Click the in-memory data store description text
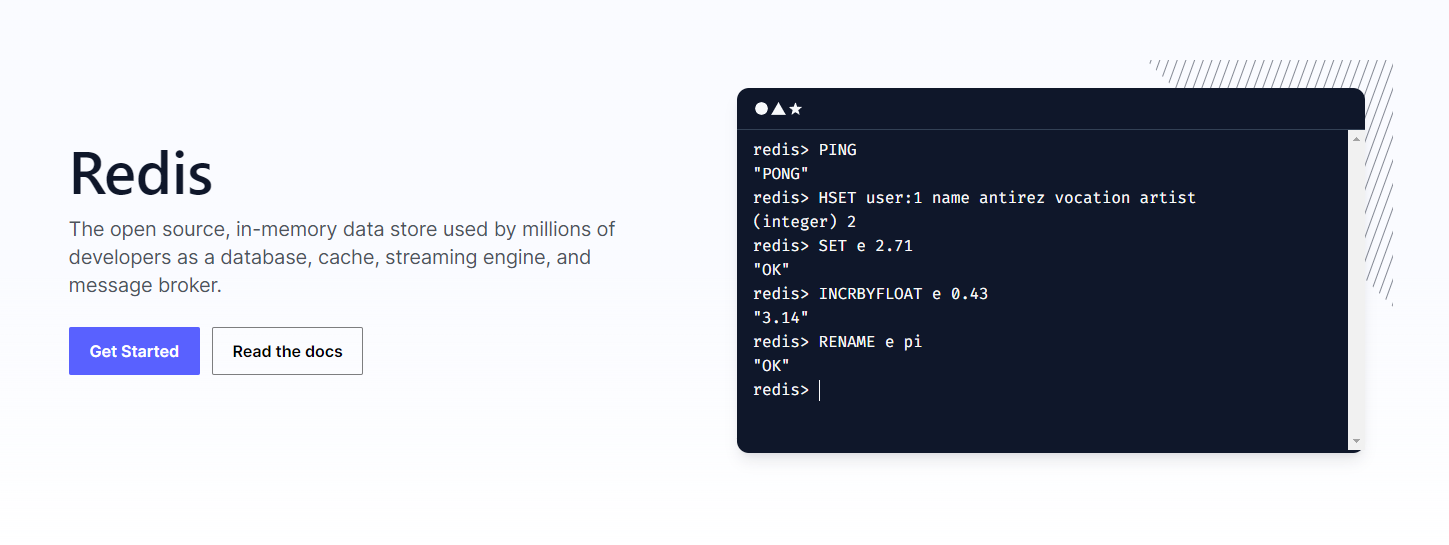 pos(342,257)
